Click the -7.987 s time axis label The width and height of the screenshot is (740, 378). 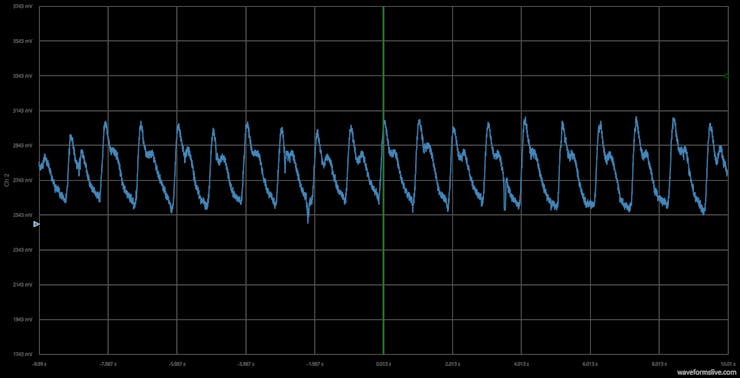(x=108, y=364)
